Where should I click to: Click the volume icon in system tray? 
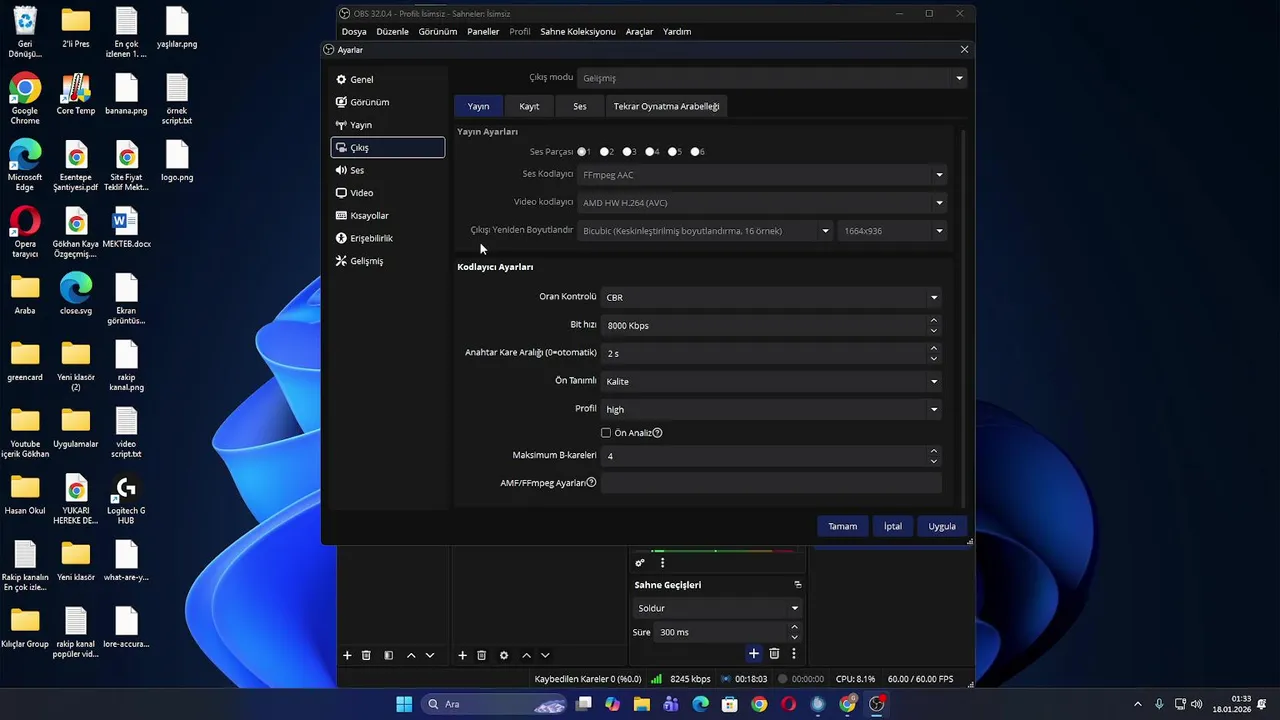1197,704
